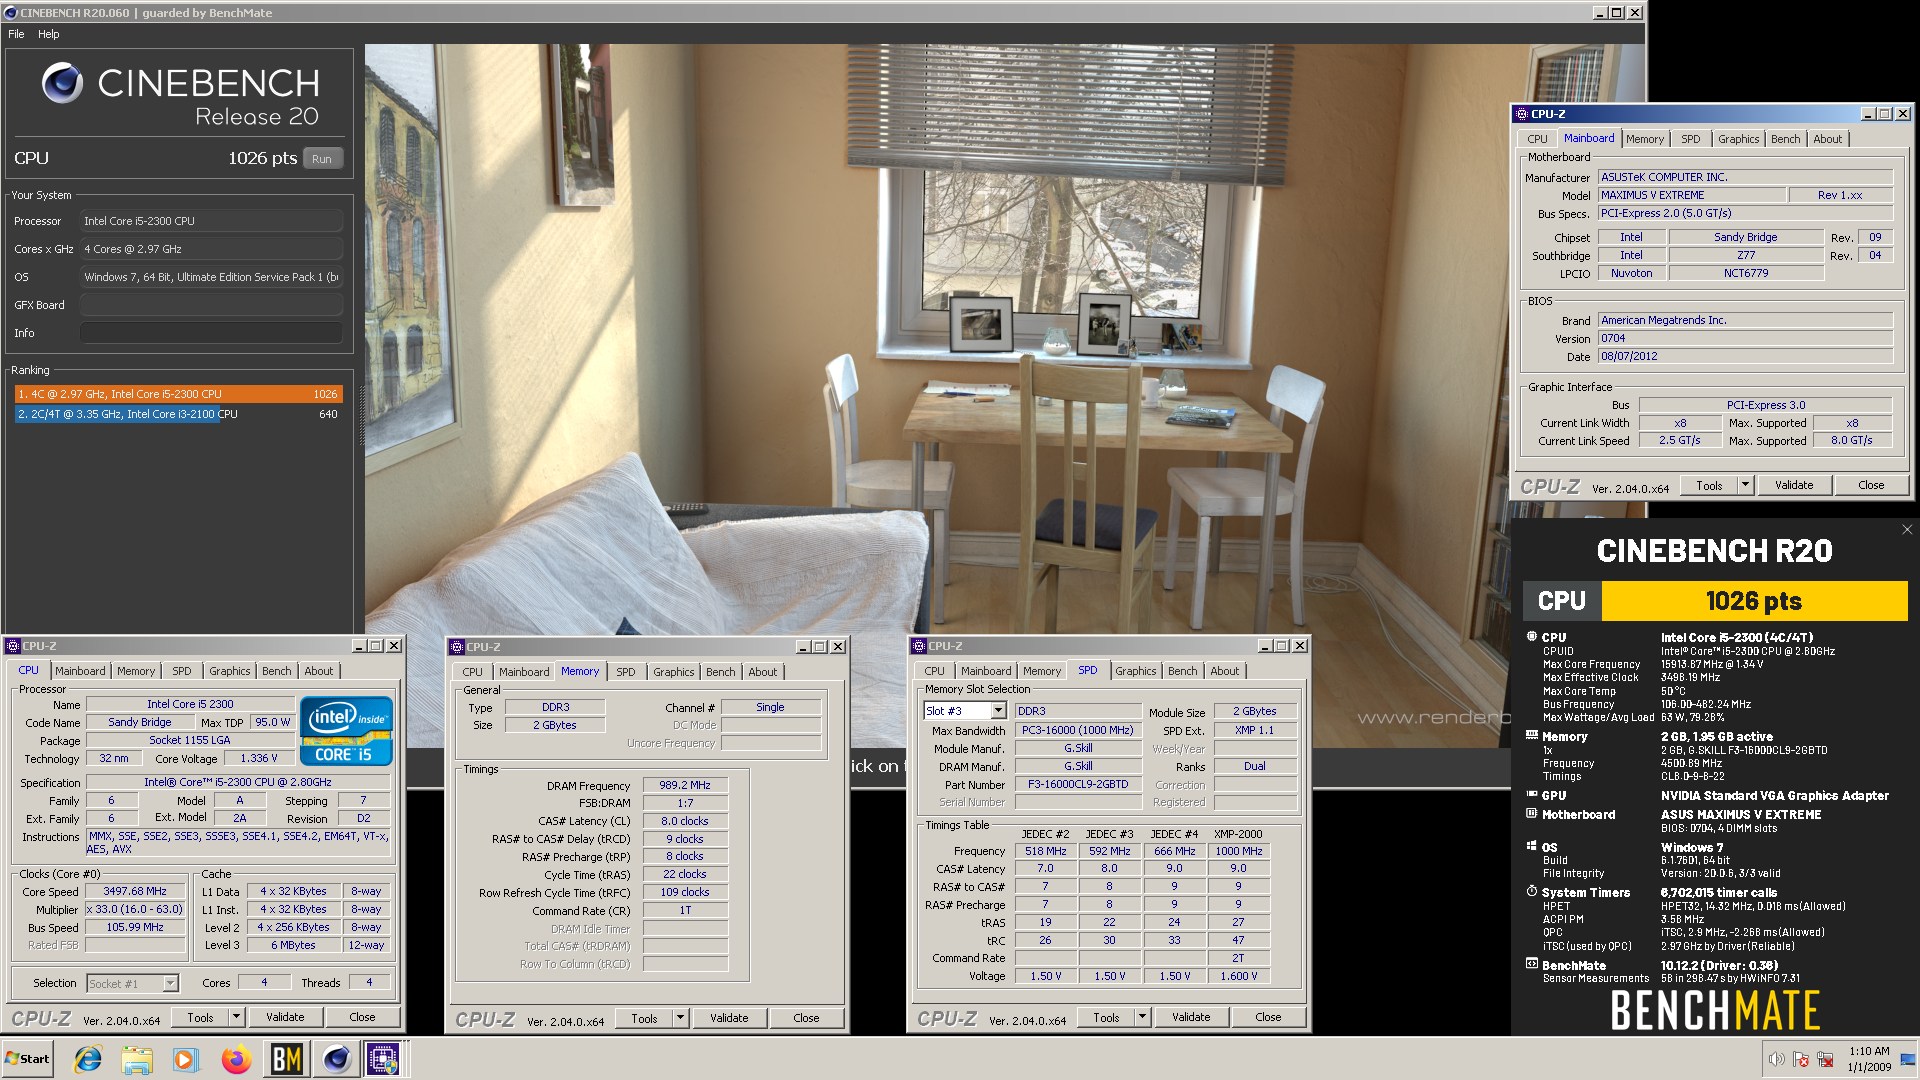Click the 1026 pts yellow score bar
1920x1080 pixels.
[x=1754, y=601]
